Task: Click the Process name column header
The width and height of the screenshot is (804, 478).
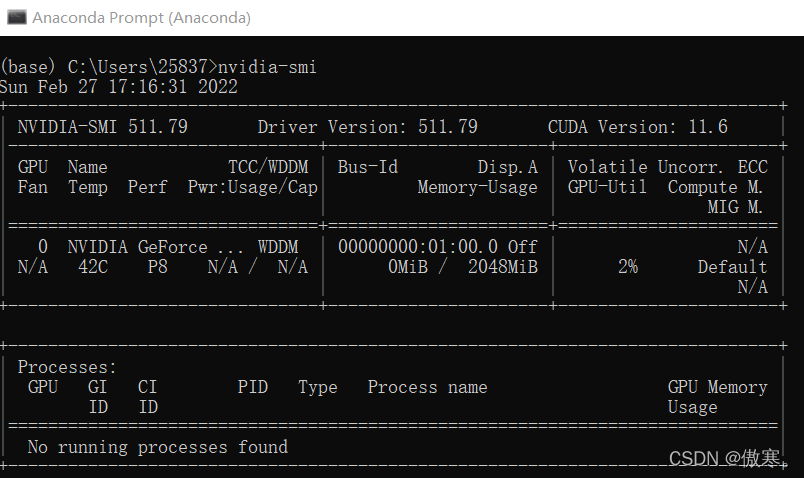Action: [427, 387]
